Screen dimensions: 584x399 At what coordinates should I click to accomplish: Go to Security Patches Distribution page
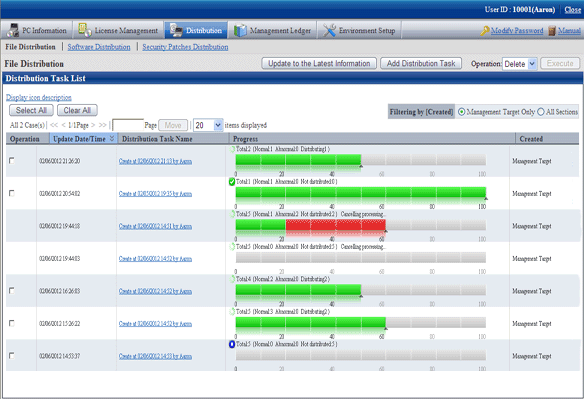point(185,47)
